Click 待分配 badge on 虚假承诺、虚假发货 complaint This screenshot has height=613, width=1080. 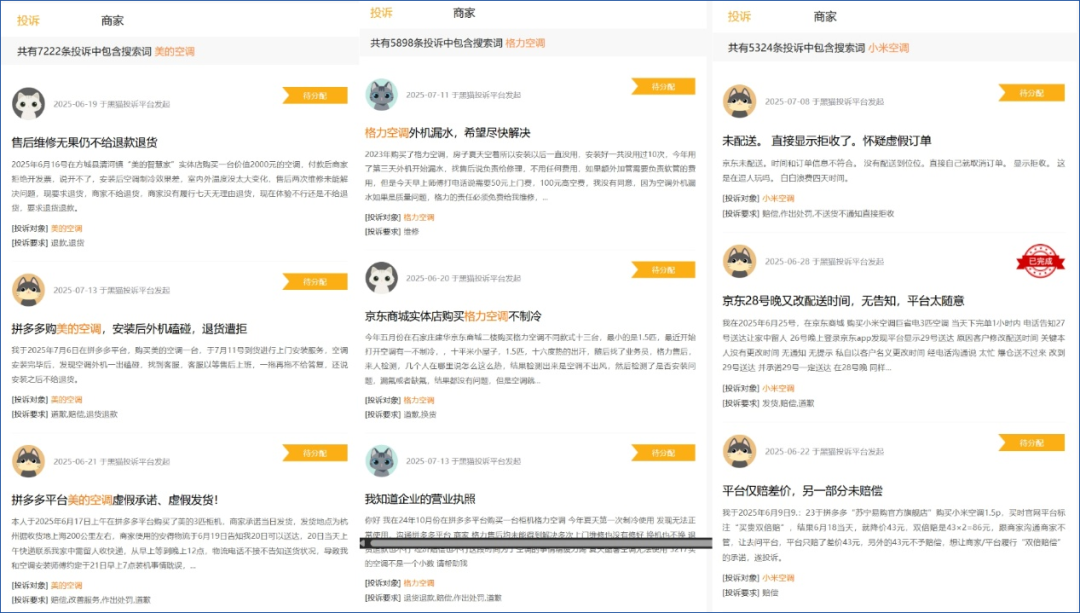tap(315, 453)
